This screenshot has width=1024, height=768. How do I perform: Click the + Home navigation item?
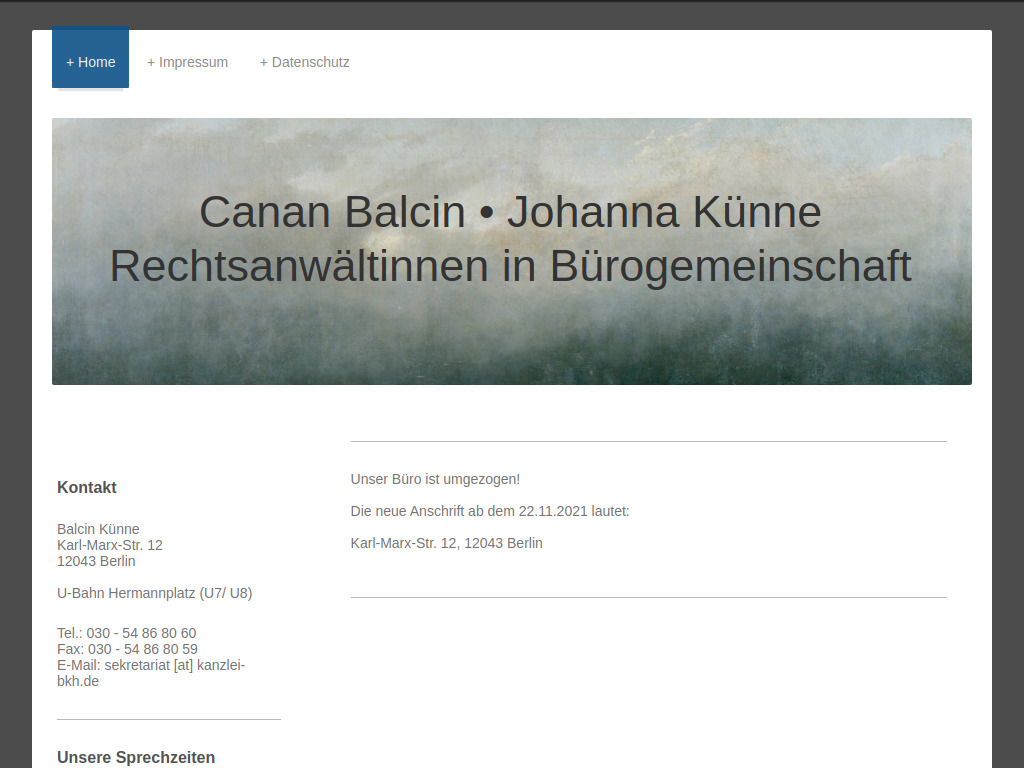coord(90,61)
